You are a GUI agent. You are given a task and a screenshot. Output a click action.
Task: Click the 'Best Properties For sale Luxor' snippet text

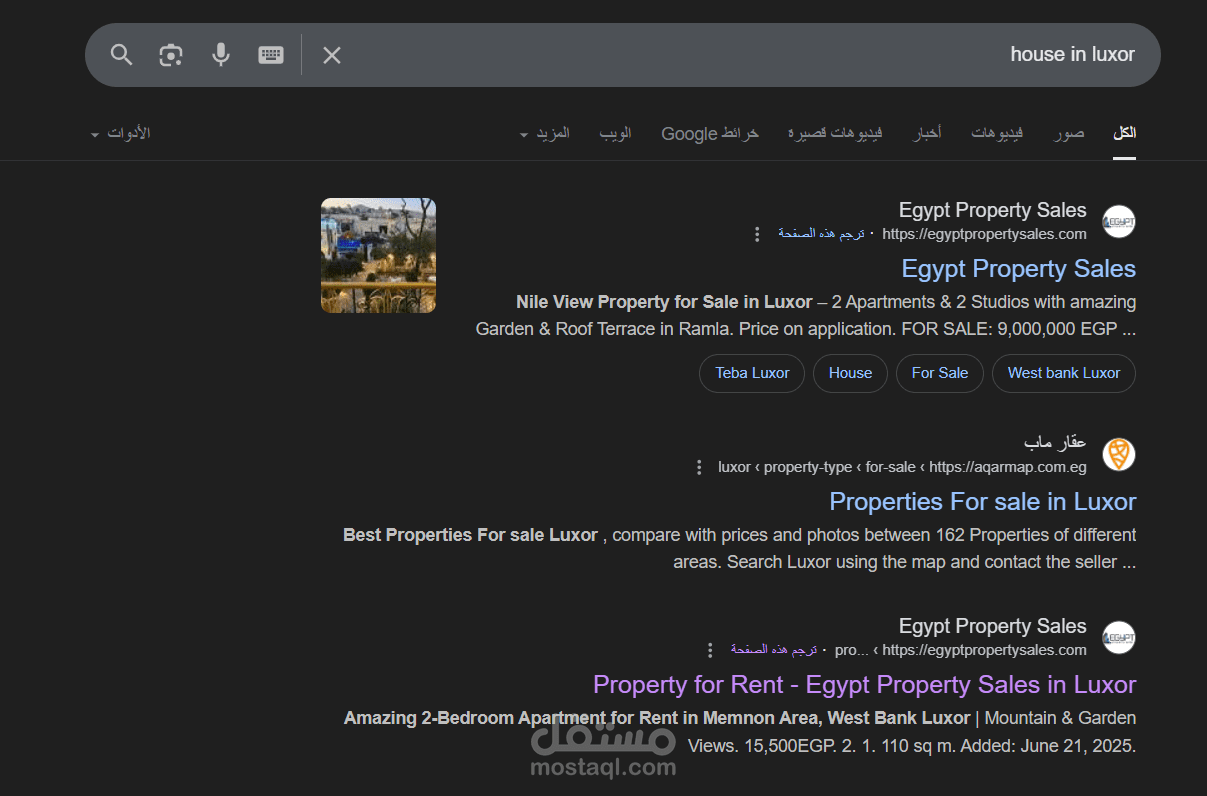click(x=470, y=535)
